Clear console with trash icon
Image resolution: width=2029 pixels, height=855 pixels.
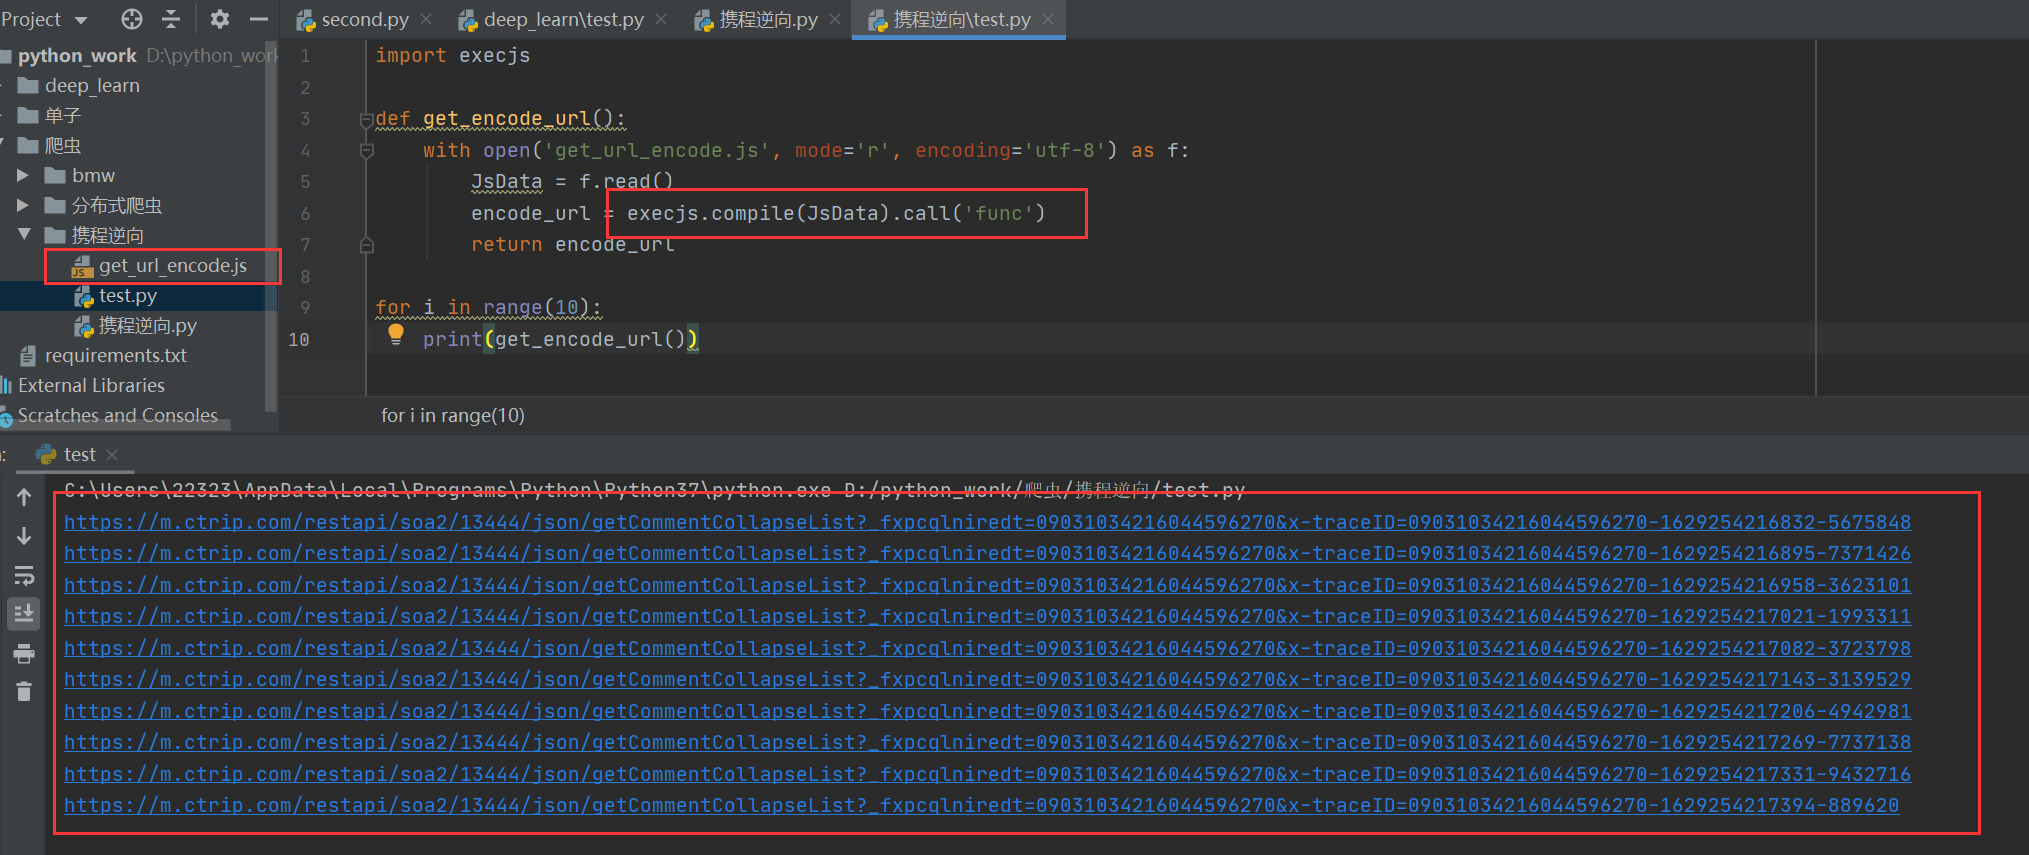tap(24, 691)
